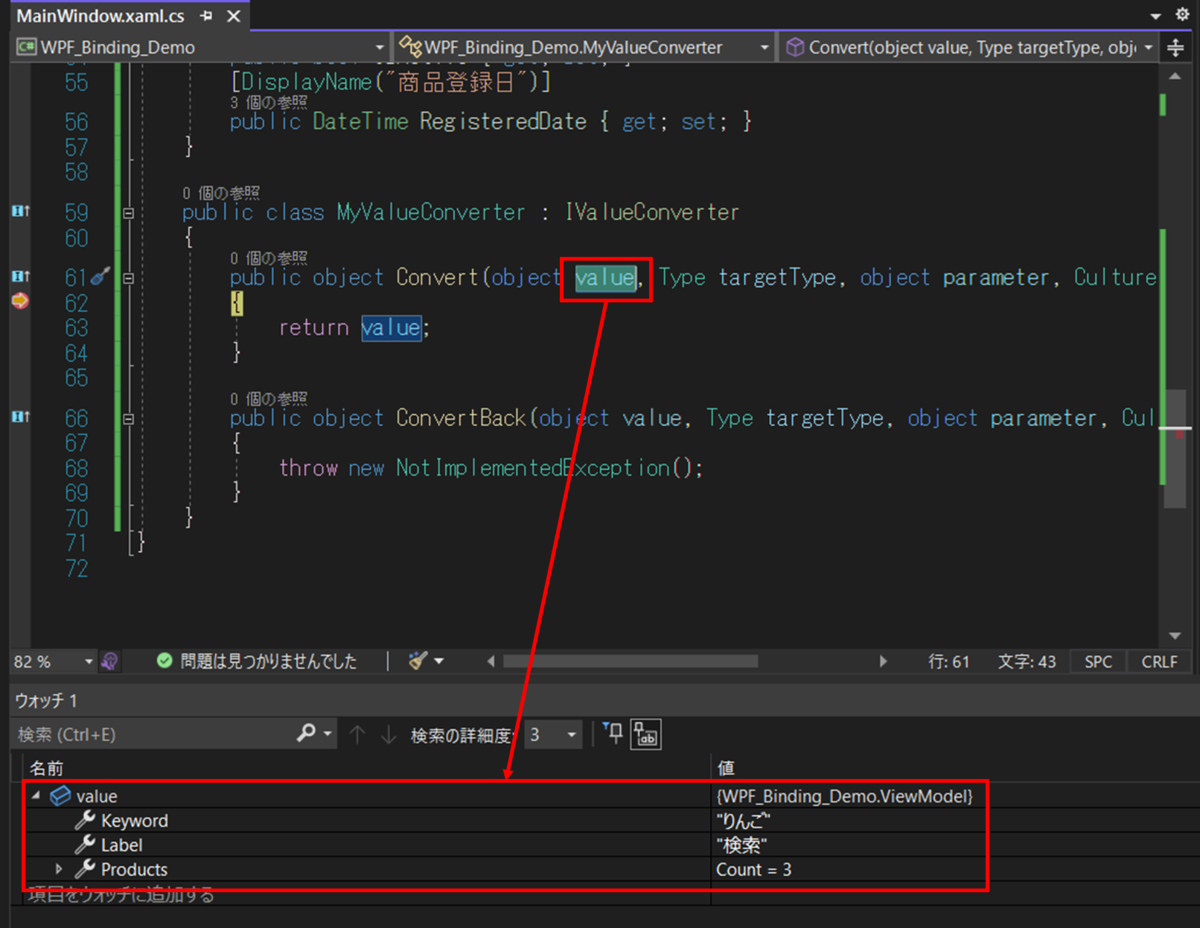This screenshot has height=928, width=1200.
Task: Click IValueConverter on line 59
Action: point(652,213)
